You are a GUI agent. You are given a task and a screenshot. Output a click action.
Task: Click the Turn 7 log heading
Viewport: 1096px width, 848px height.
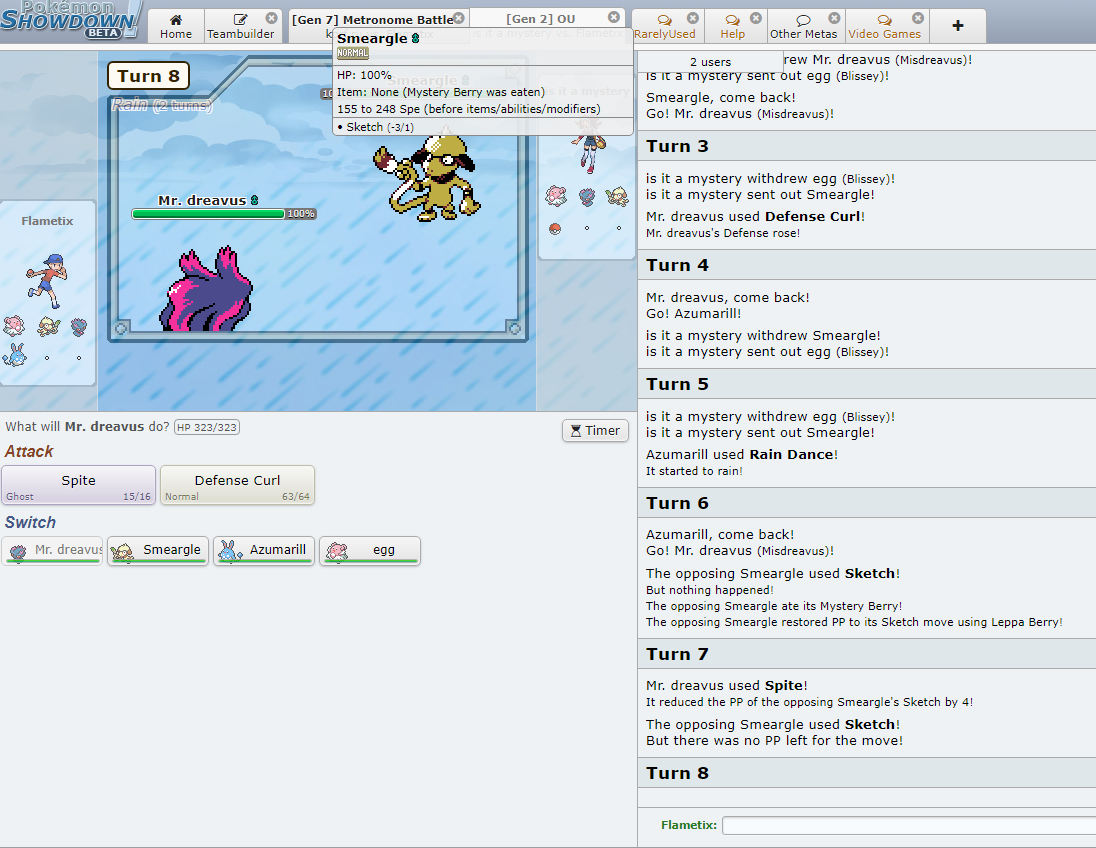tap(677, 654)
